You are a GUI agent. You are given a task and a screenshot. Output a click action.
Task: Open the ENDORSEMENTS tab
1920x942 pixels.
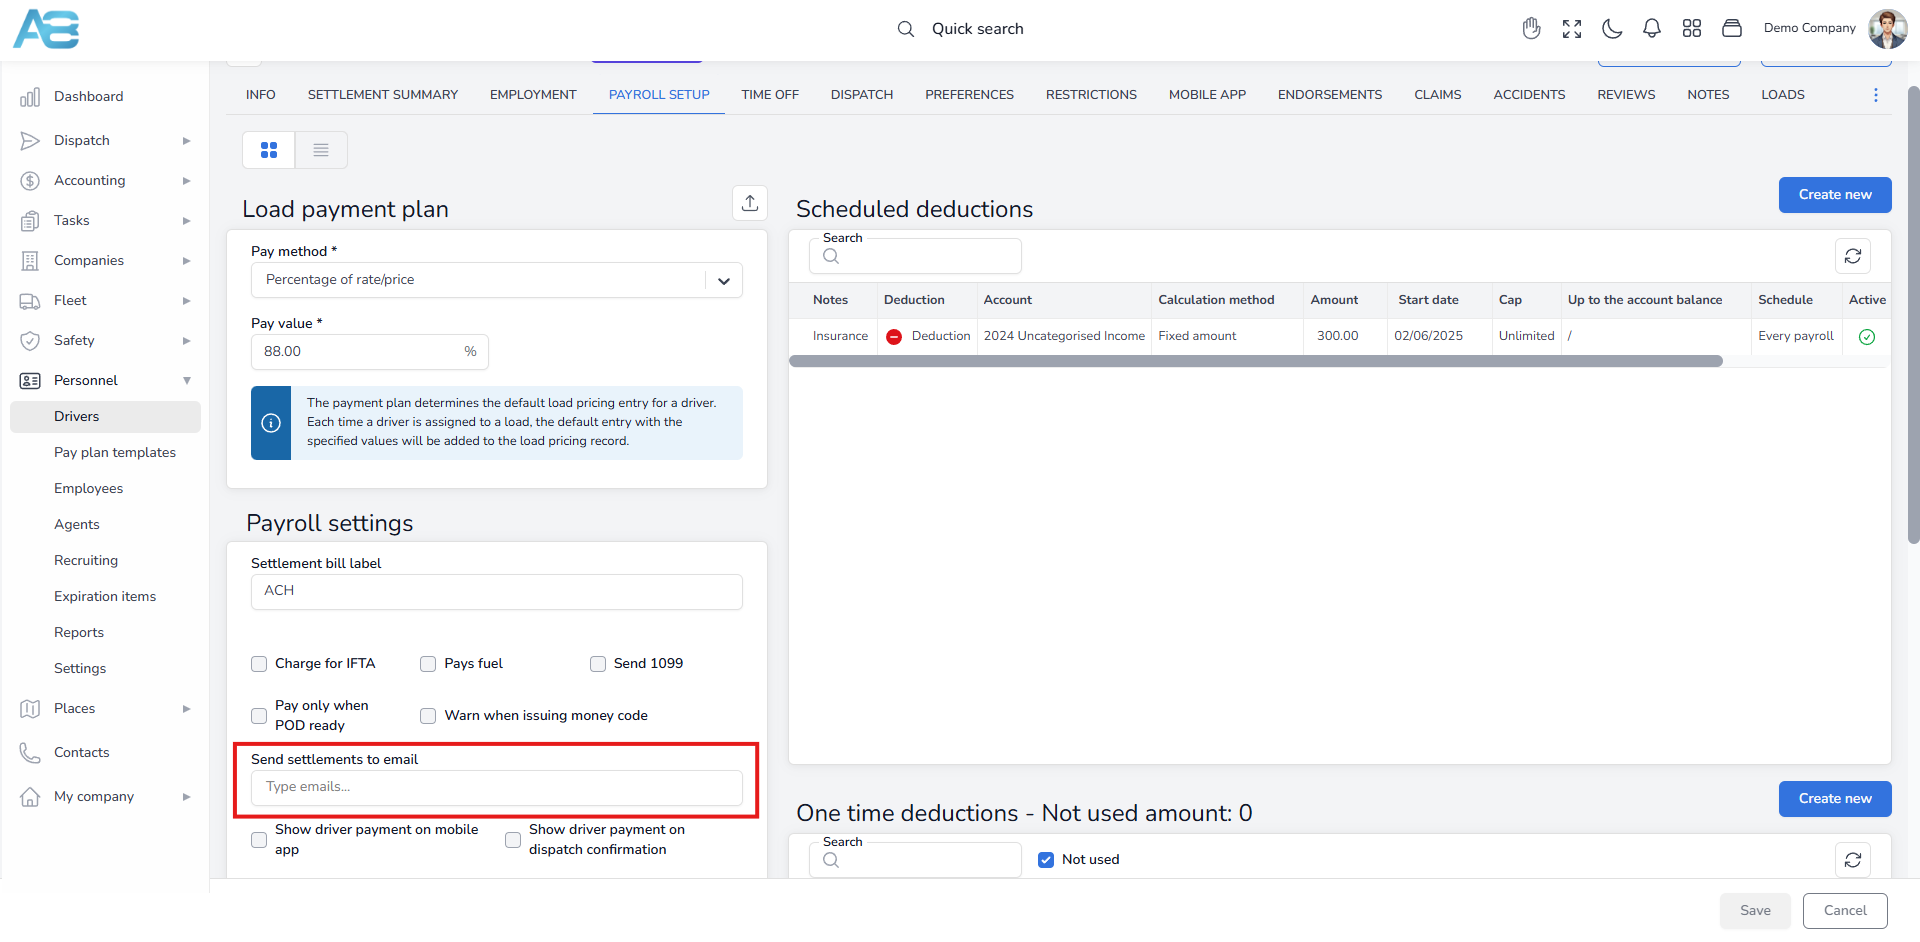(1330, 95)
